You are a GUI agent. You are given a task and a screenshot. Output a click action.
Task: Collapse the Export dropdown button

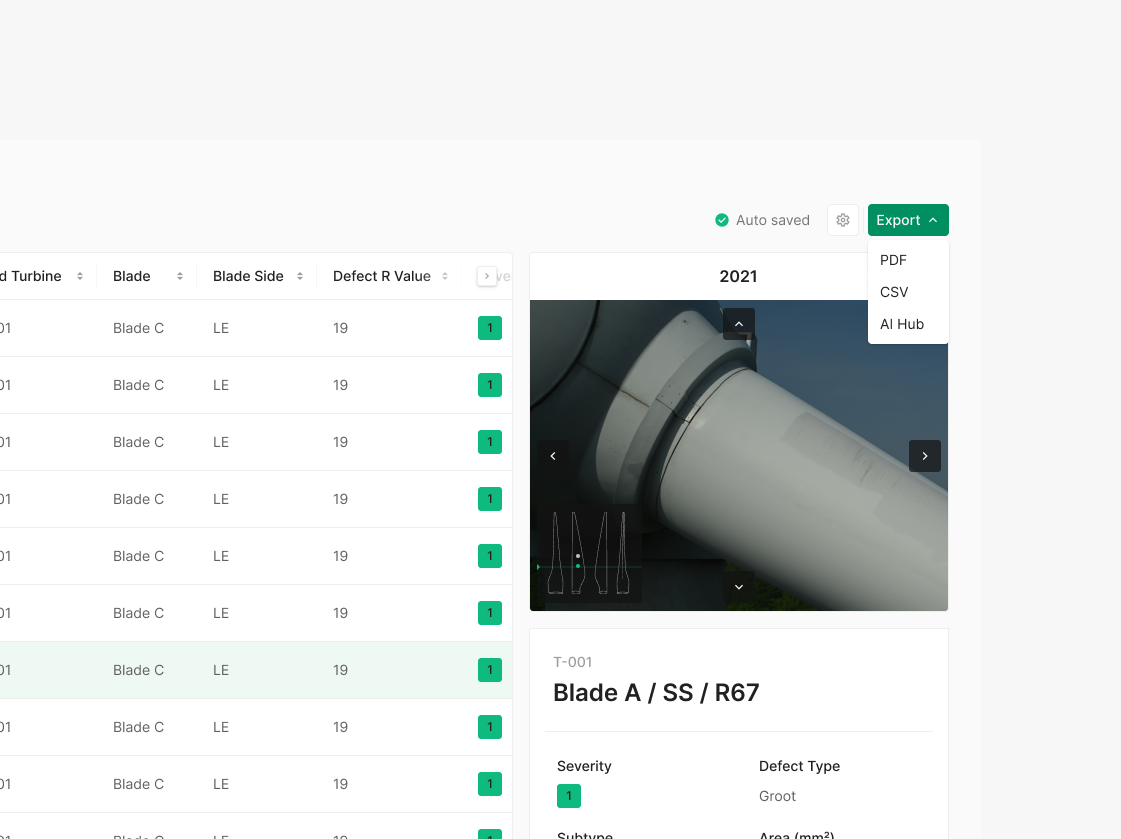click(907, 220)
